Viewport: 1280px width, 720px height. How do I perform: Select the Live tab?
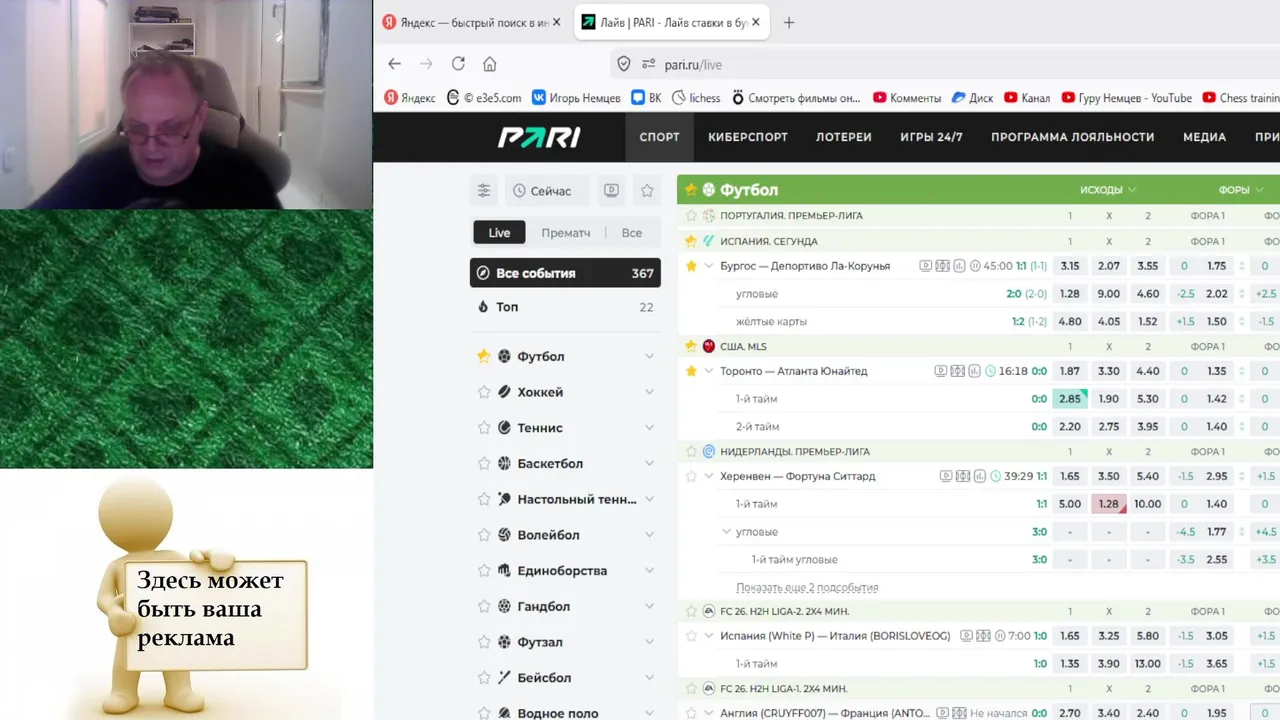[x=499, y=232]
